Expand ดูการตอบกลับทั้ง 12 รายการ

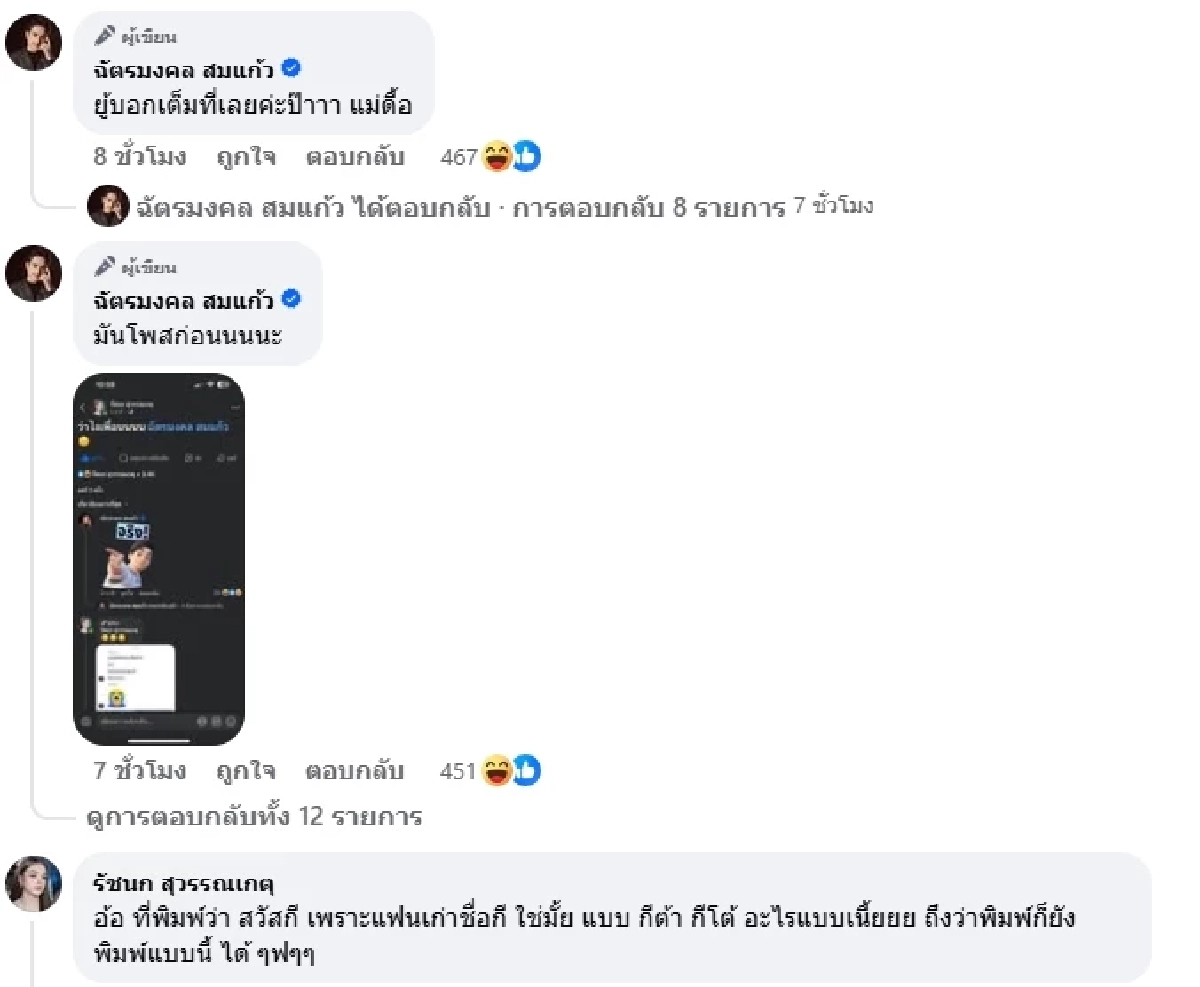(255, 817)
